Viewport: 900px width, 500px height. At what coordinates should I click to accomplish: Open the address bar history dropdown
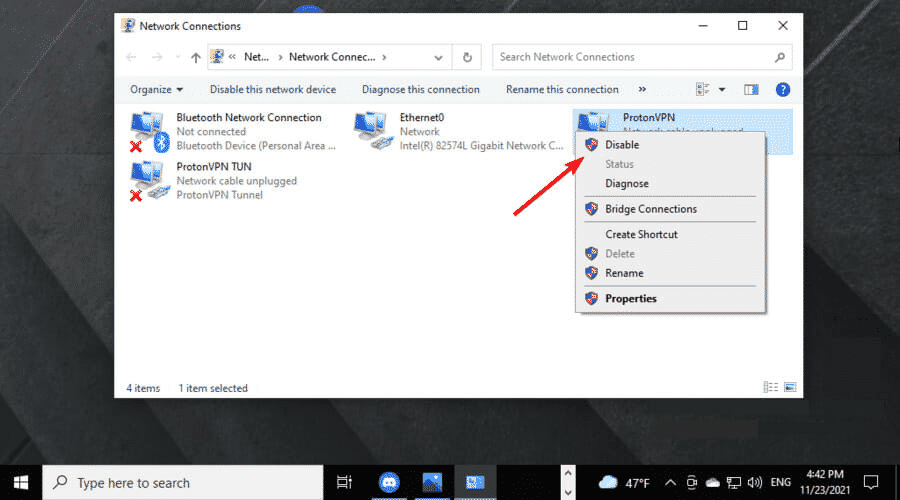tap(439, 57)
